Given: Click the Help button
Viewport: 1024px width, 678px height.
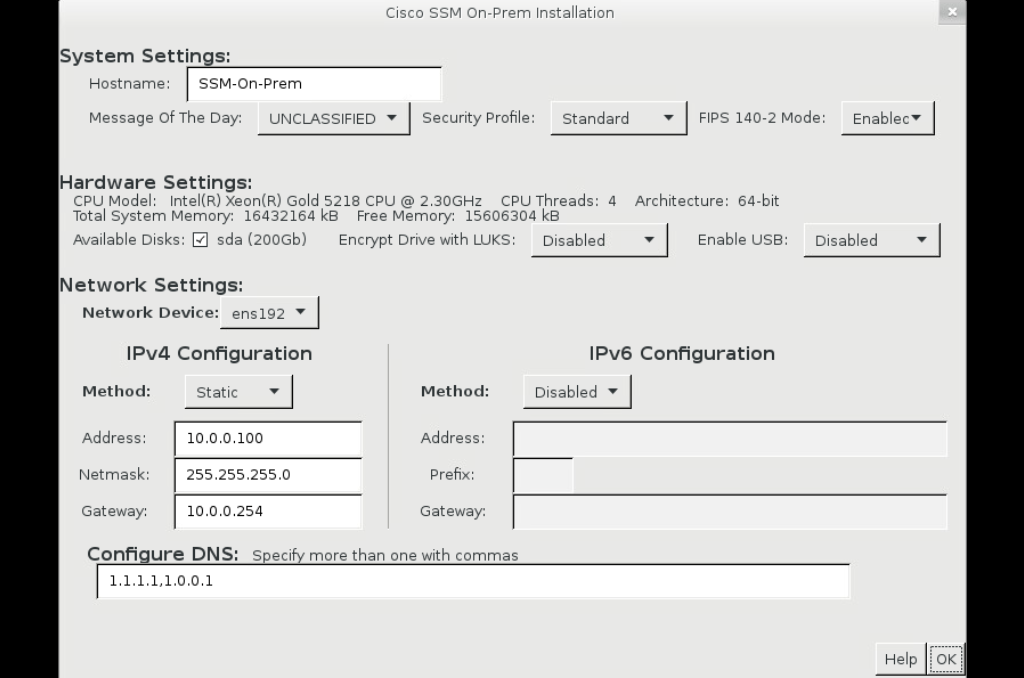Looking at the screenshot, I should click(x=901, y=659).
